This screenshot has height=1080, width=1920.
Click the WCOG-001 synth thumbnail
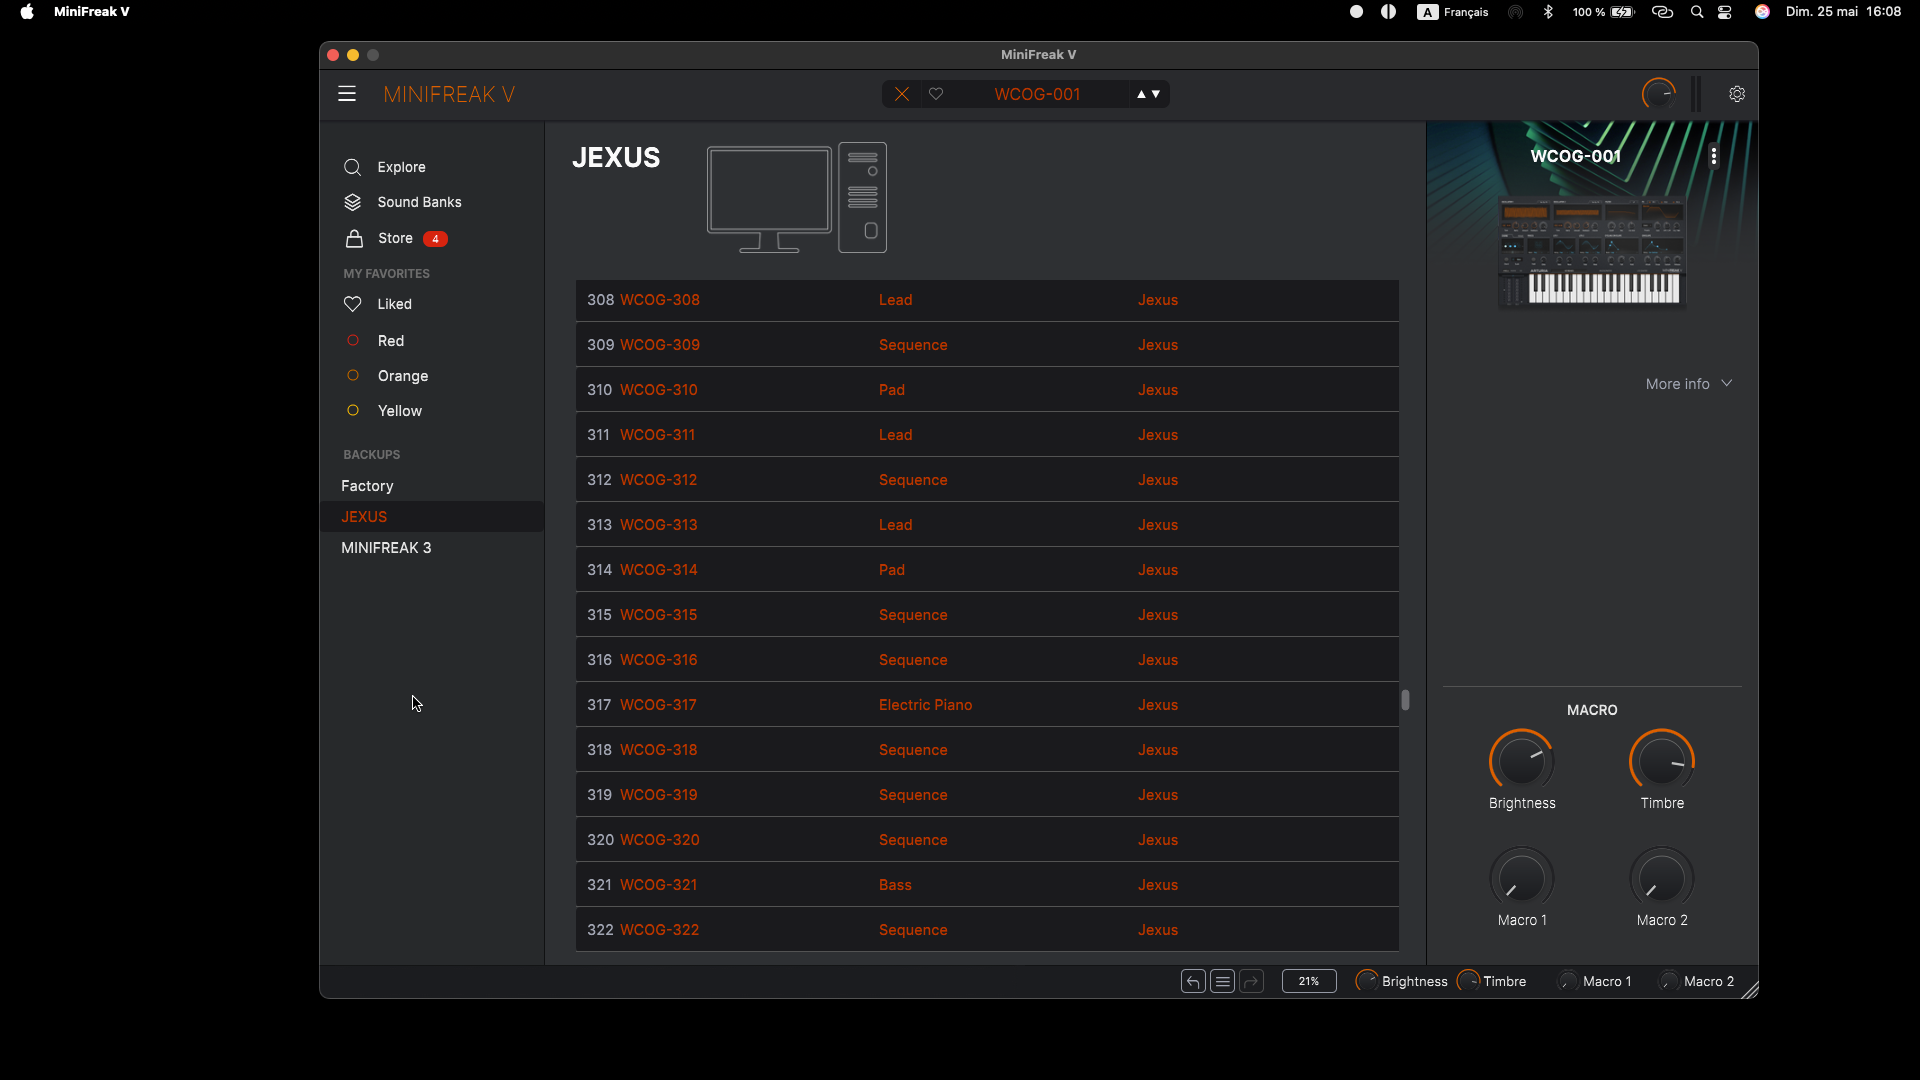tap(1592, 252)
